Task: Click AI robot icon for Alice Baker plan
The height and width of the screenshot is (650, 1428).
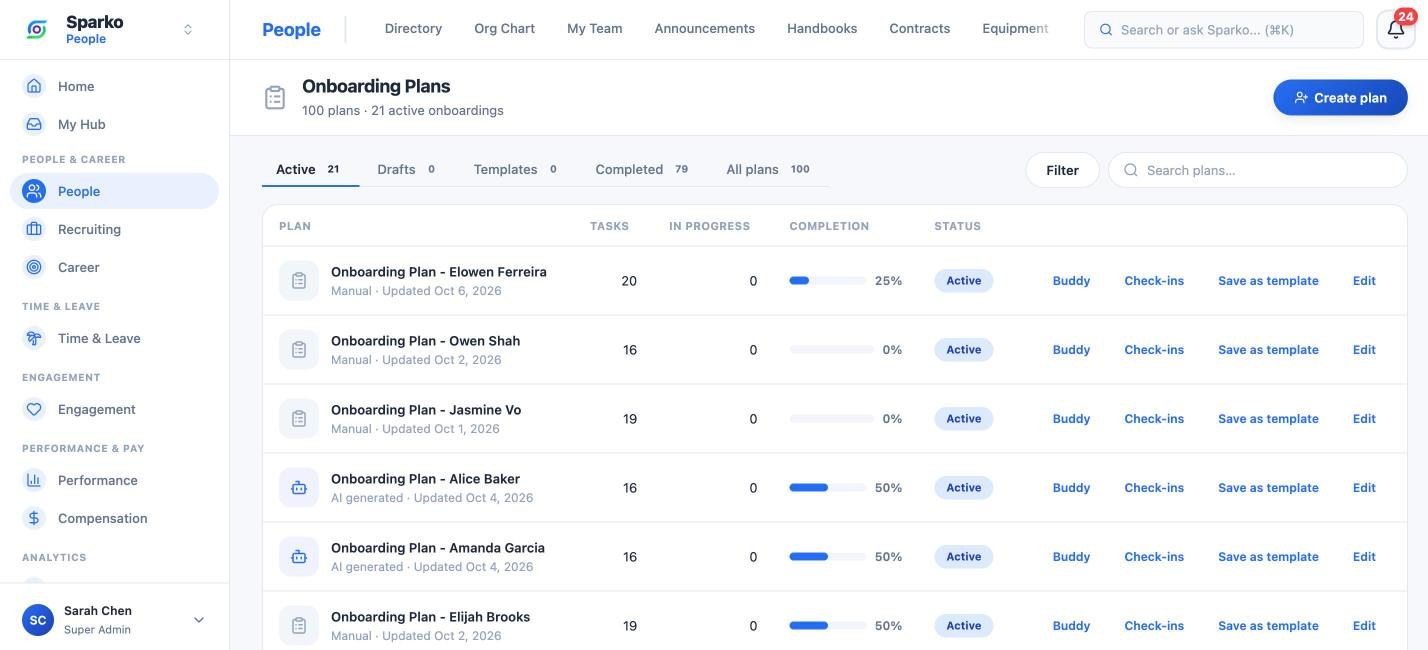Action: click(299, 488)
